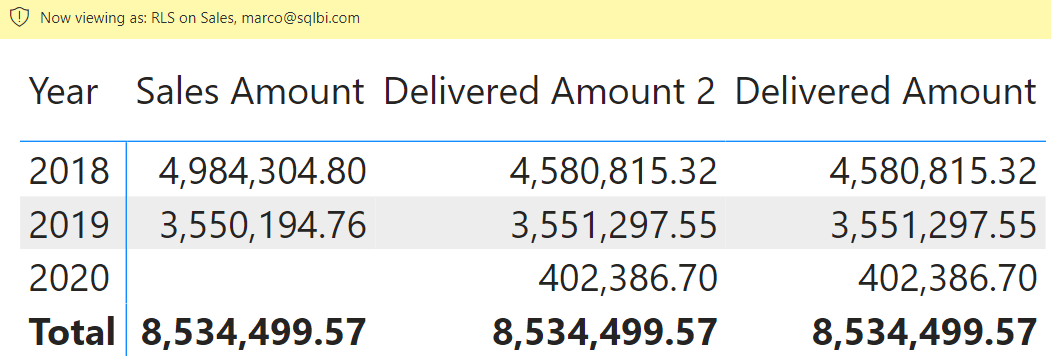The height and width of the screenshot is (362, 1051).
Task: Click 2018 Delivered Amount 2 value 4,580,815.32
Action: 613,171
